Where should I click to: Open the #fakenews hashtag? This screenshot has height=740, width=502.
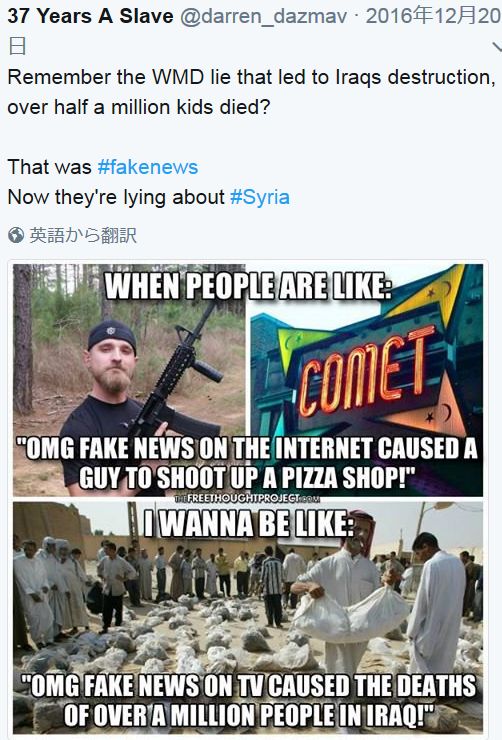click(x=148, y=167)
